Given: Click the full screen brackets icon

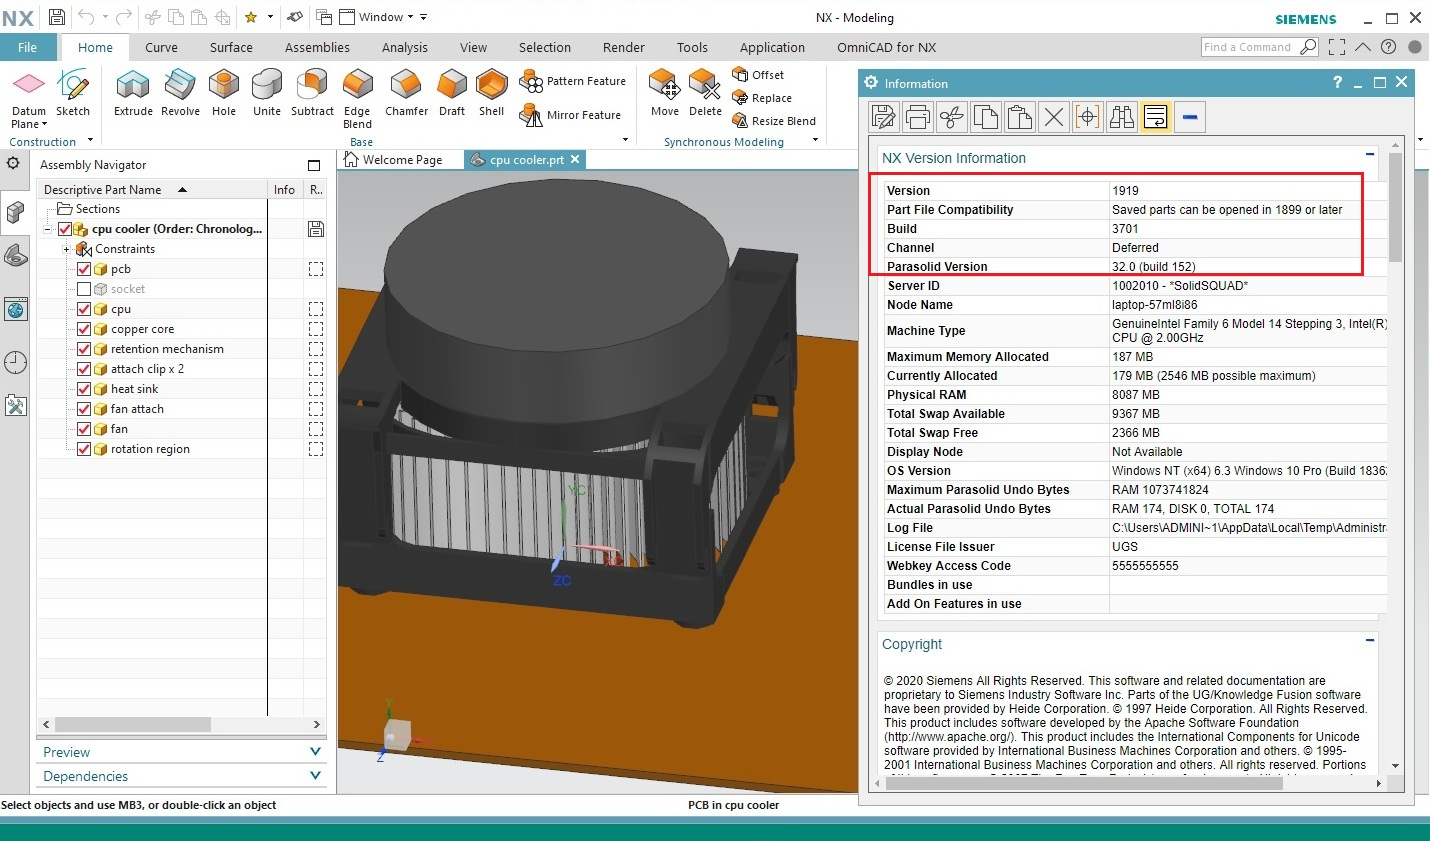Looking at the screenshot, I should pos(1337,47).
